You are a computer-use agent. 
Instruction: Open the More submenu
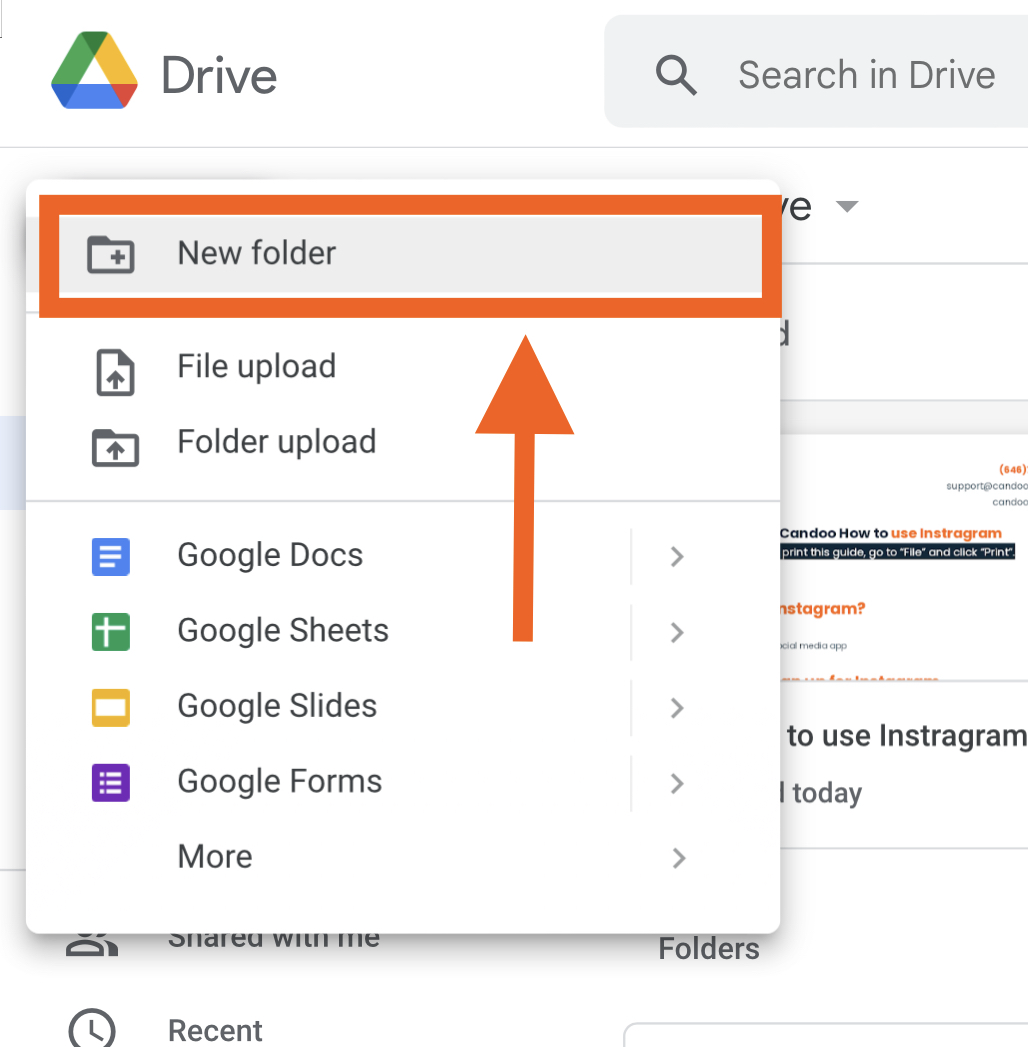[403, 857]
